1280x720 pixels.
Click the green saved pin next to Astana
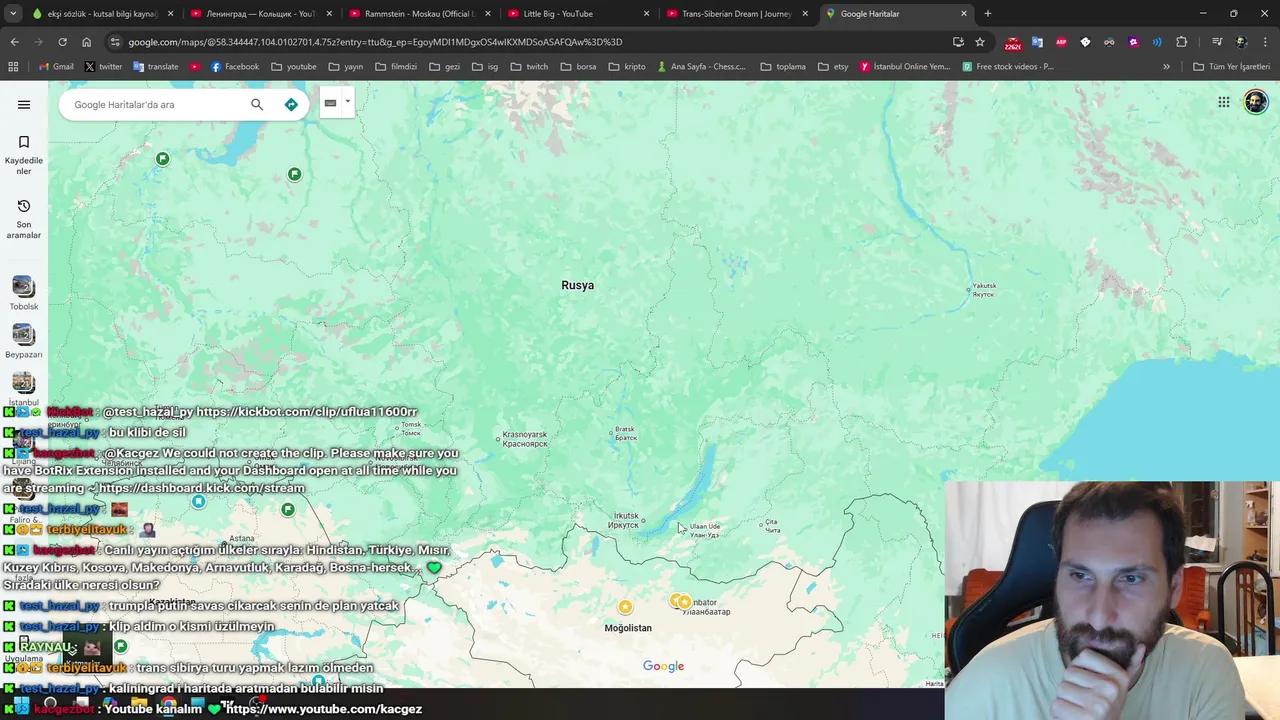click(288, 510)
